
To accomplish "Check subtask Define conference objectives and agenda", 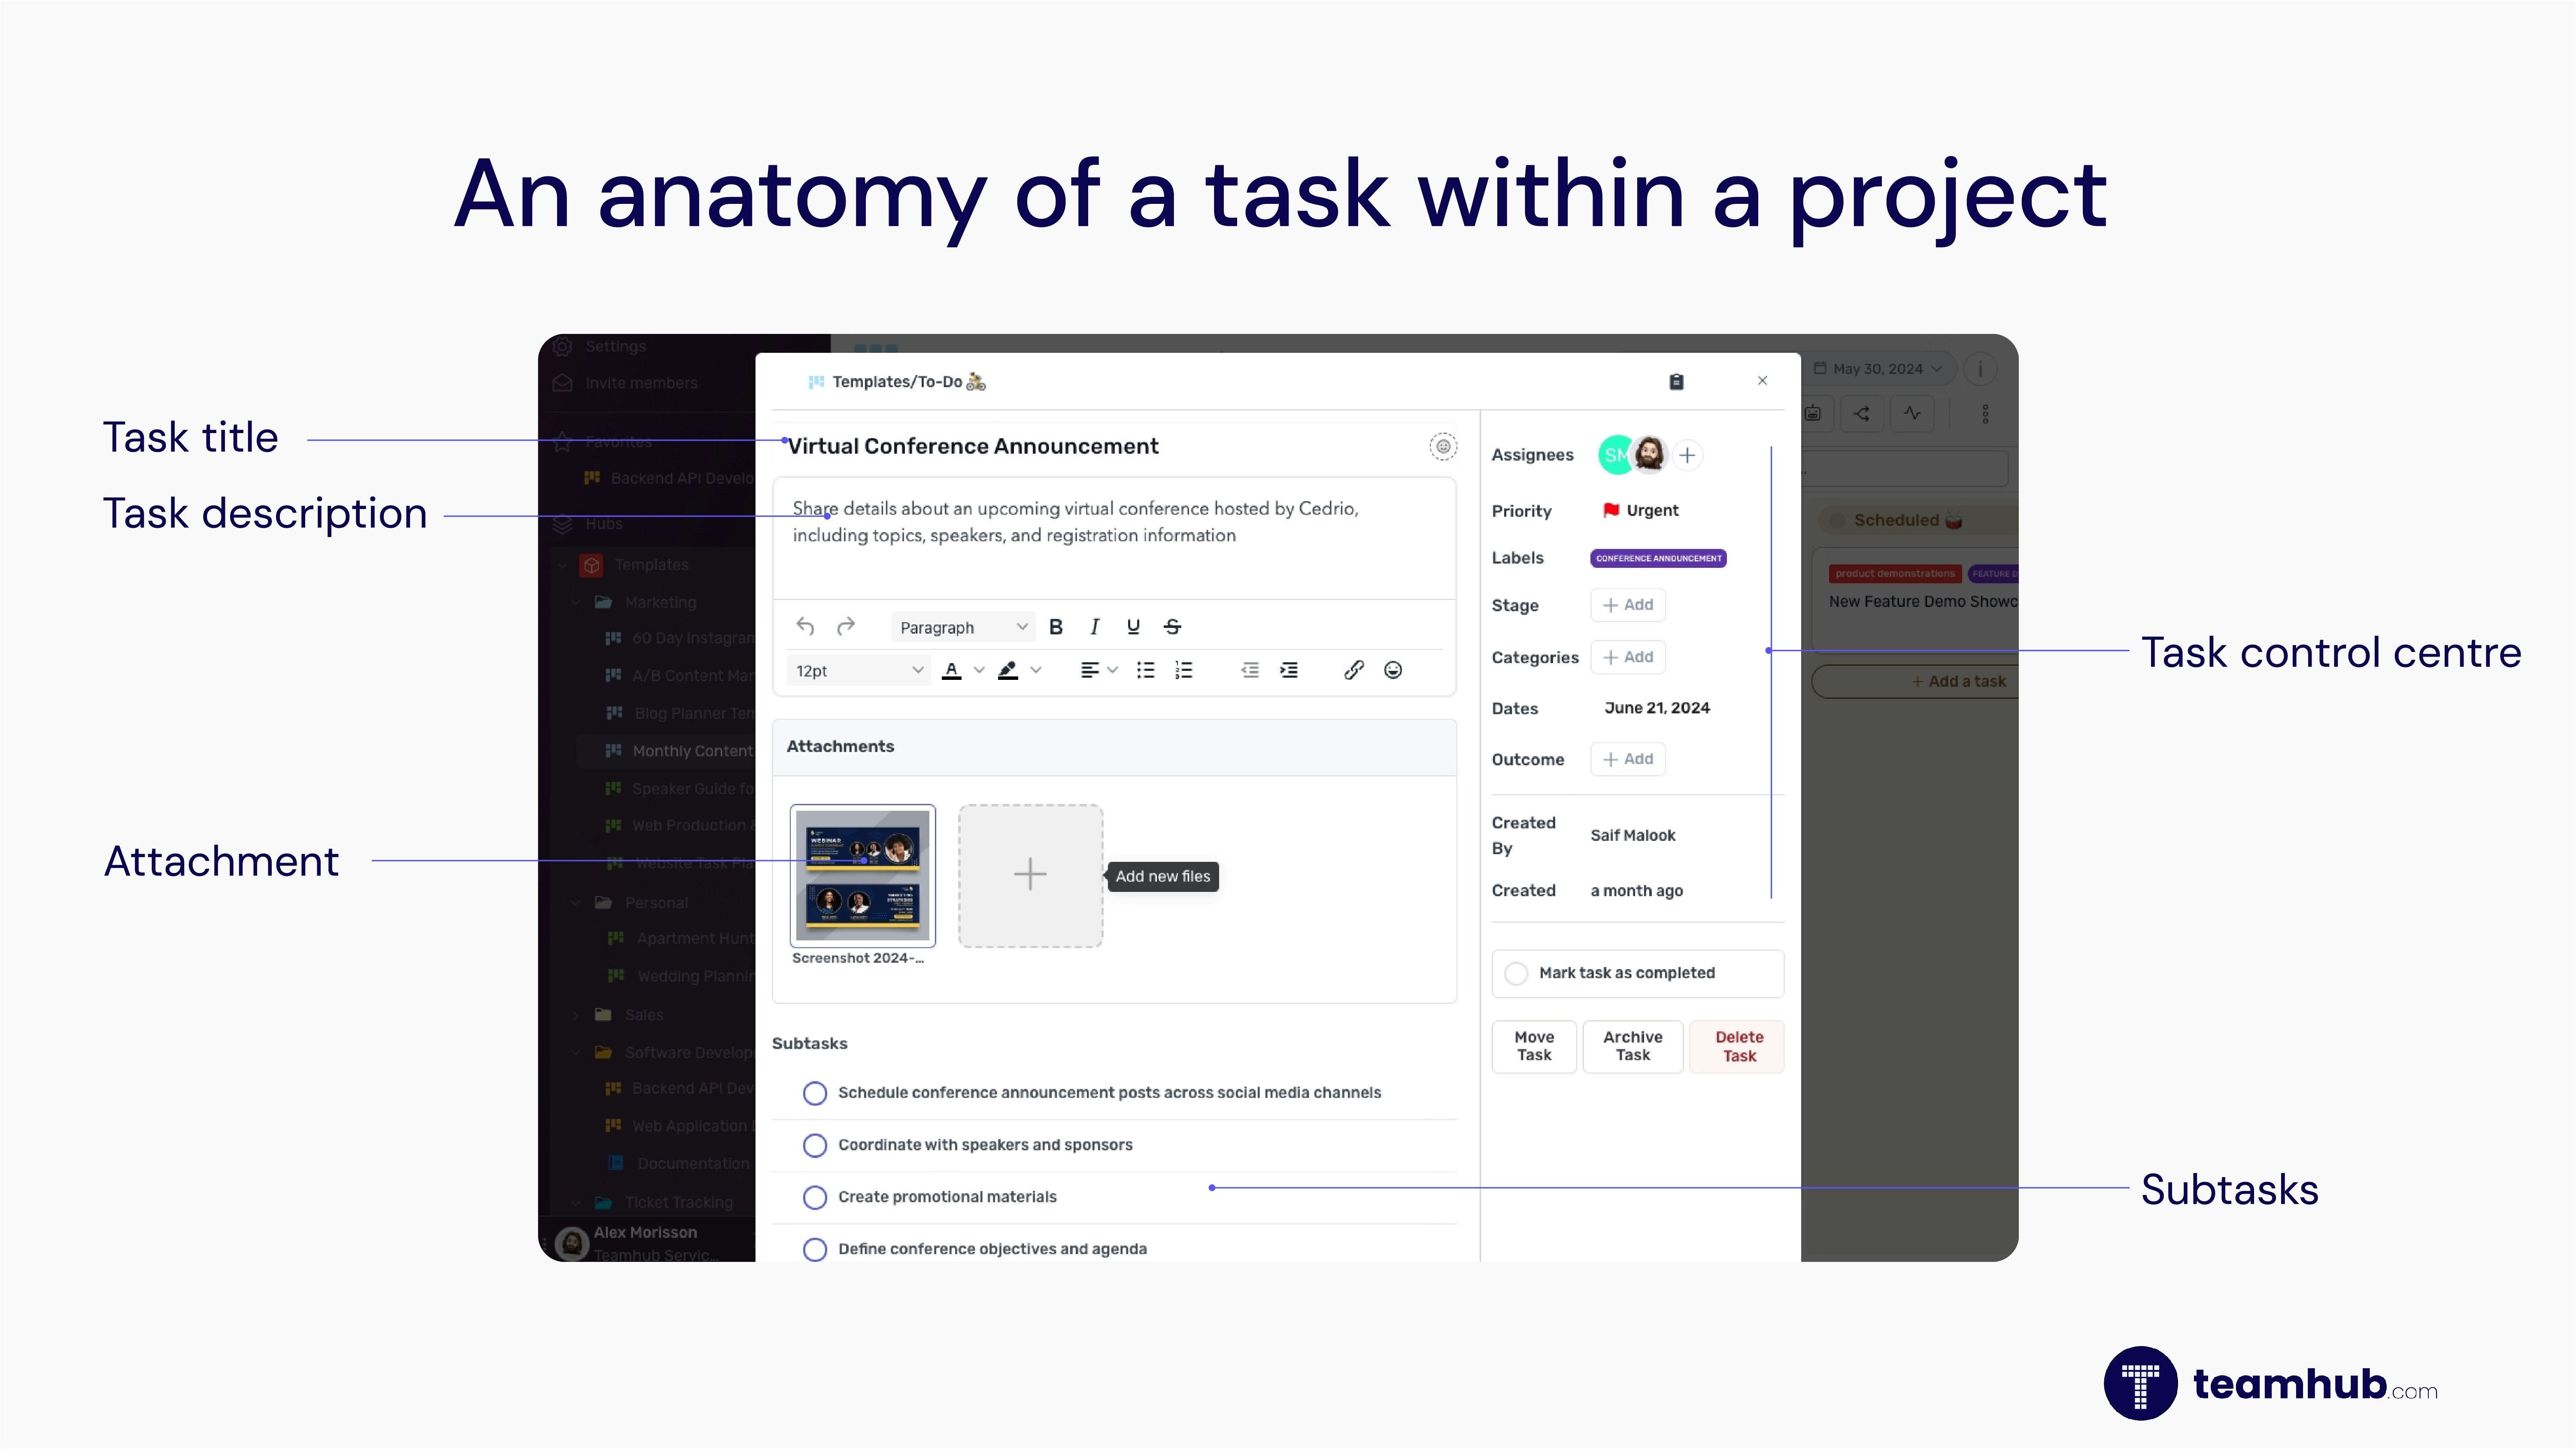I will 815,1249.
